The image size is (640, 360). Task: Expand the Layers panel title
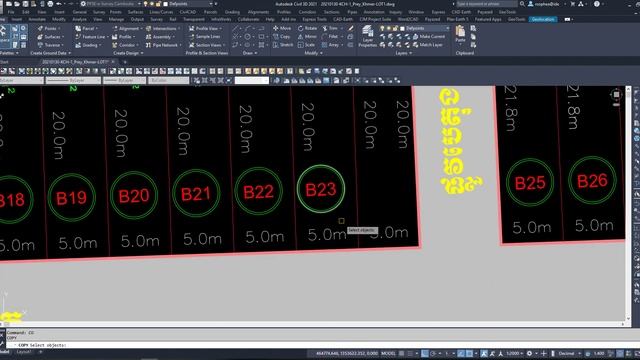(403, 53)
